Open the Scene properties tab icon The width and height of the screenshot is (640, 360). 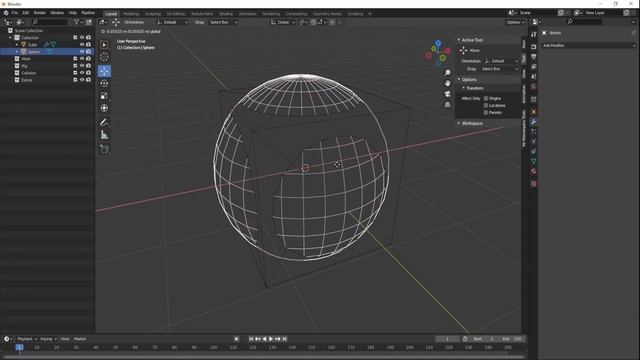[533, 76]
